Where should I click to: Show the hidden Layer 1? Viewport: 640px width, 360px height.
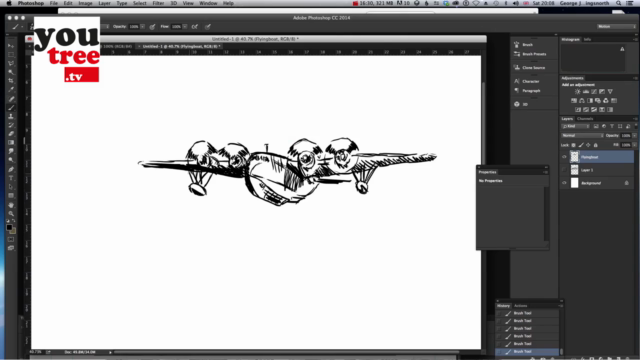[564, 170]
